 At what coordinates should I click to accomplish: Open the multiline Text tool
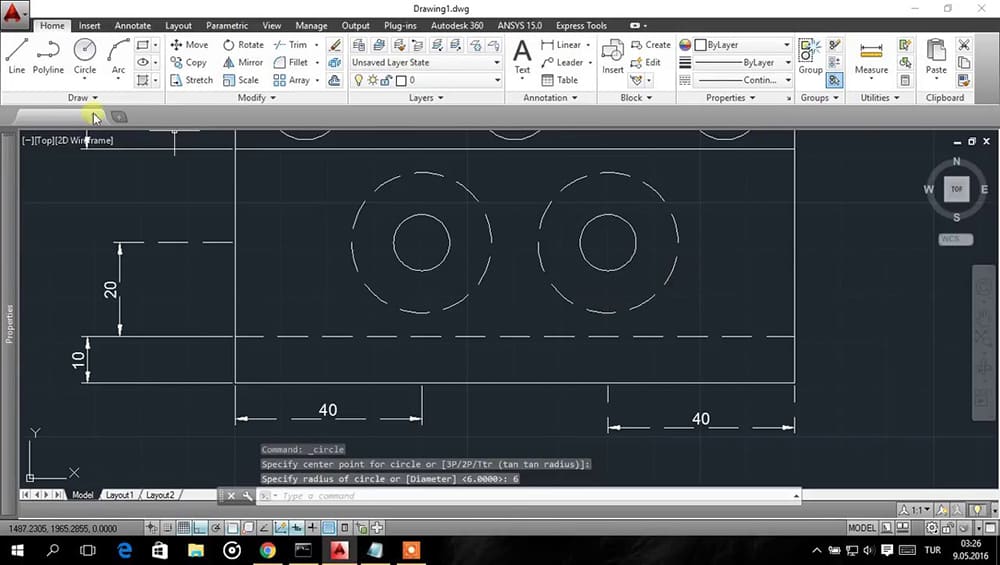[522, 56]
